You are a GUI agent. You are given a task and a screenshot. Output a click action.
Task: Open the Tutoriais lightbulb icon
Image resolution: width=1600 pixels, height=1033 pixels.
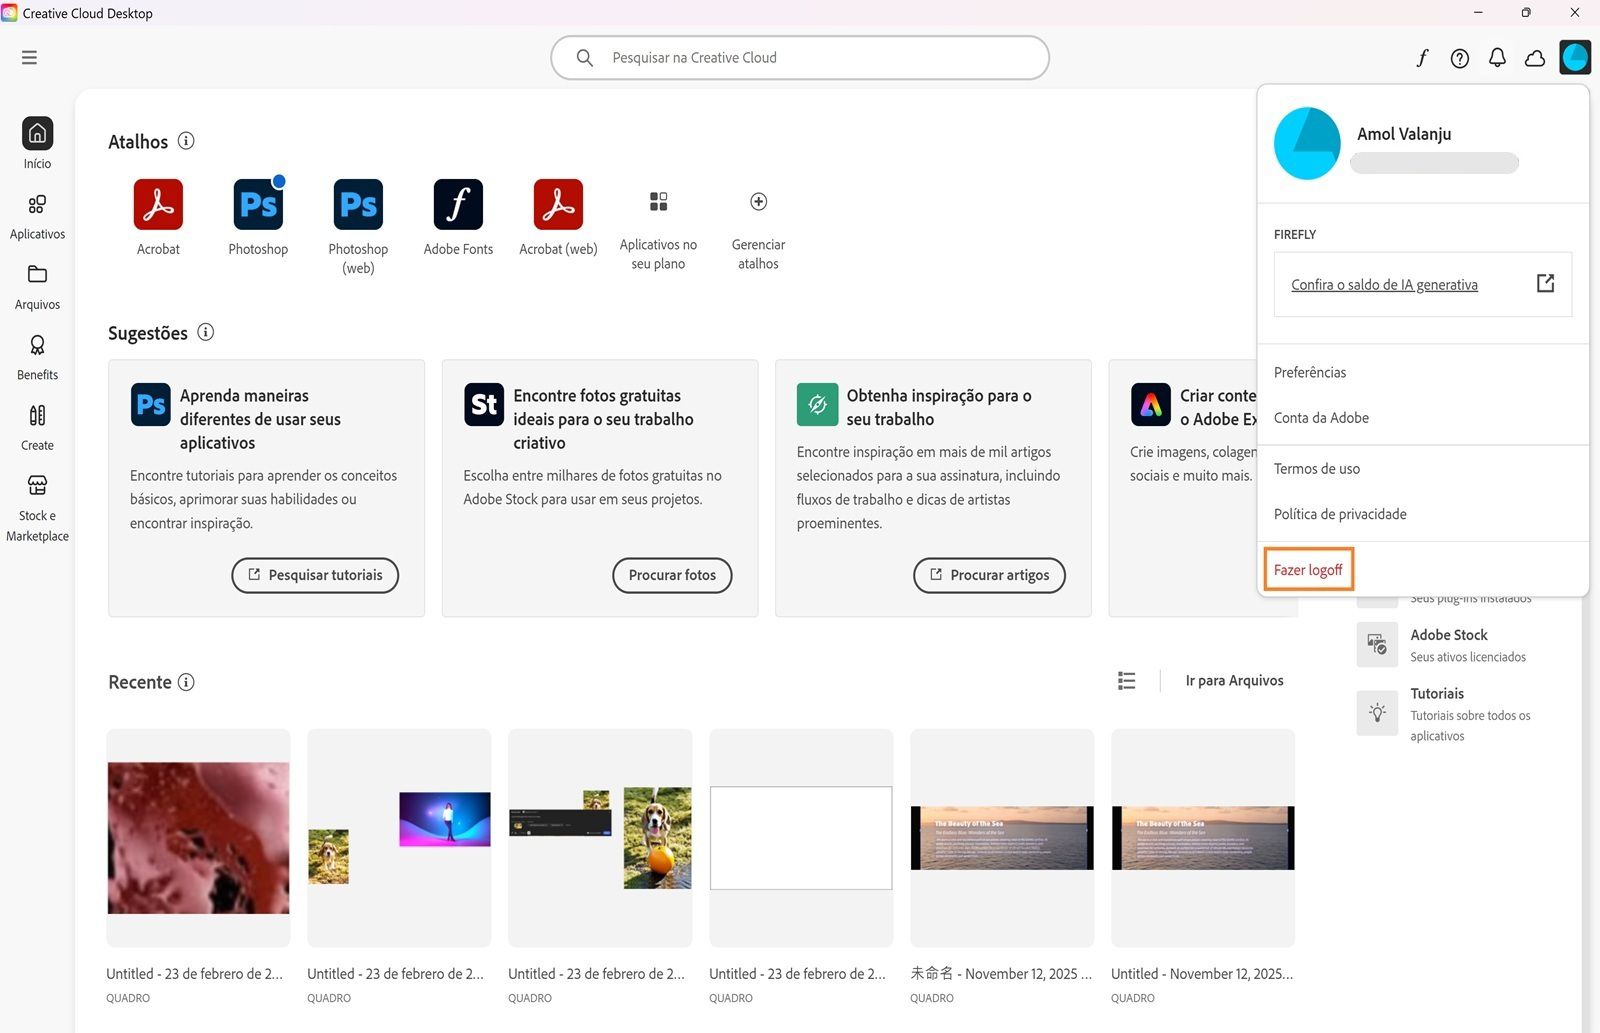pos(1377,713)
